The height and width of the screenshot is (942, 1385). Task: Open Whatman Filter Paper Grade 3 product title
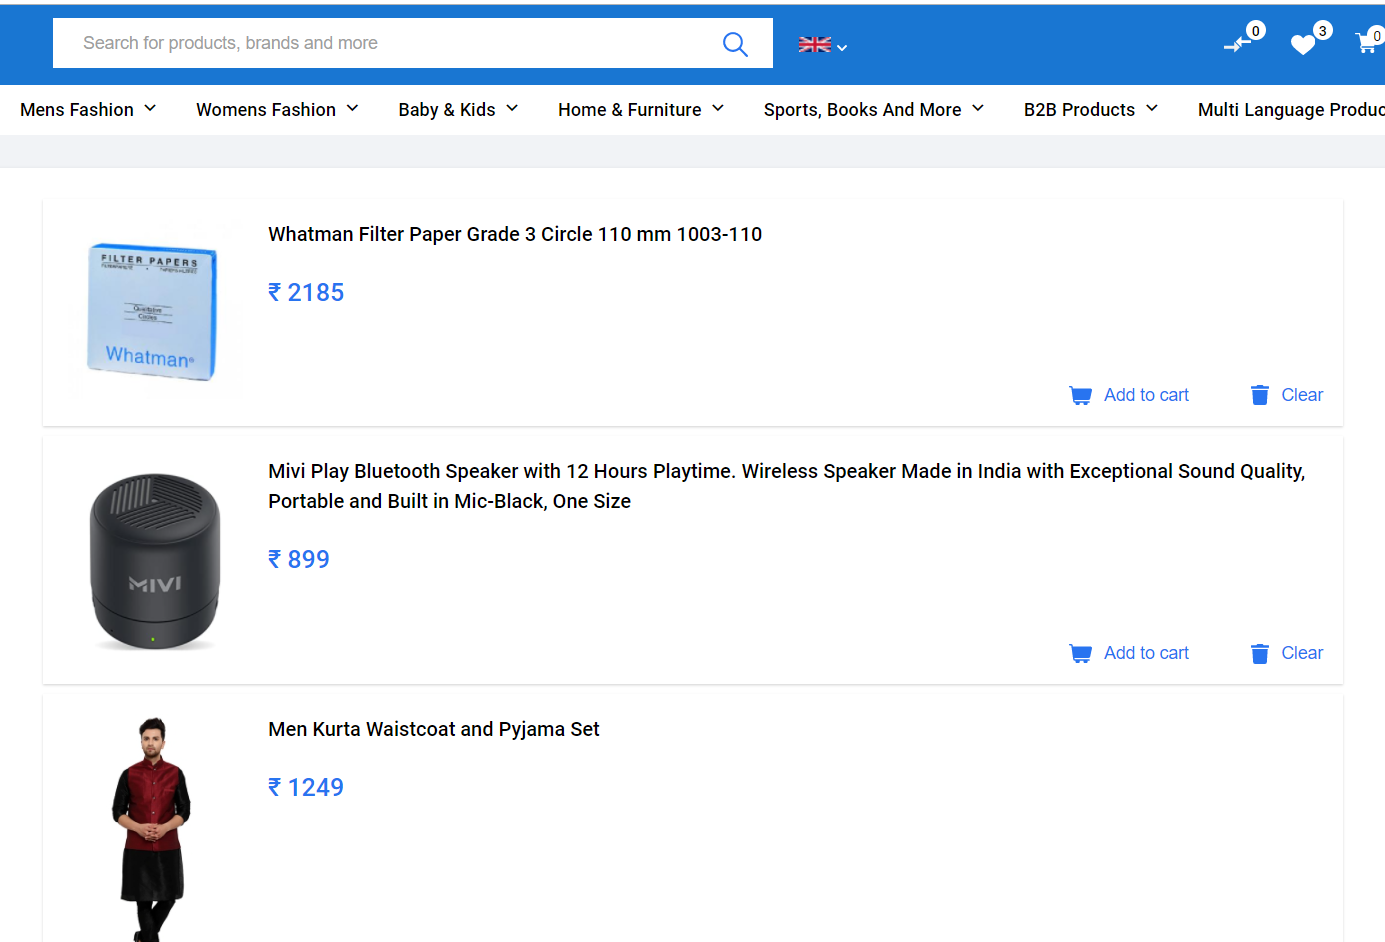tap(515, 234)
